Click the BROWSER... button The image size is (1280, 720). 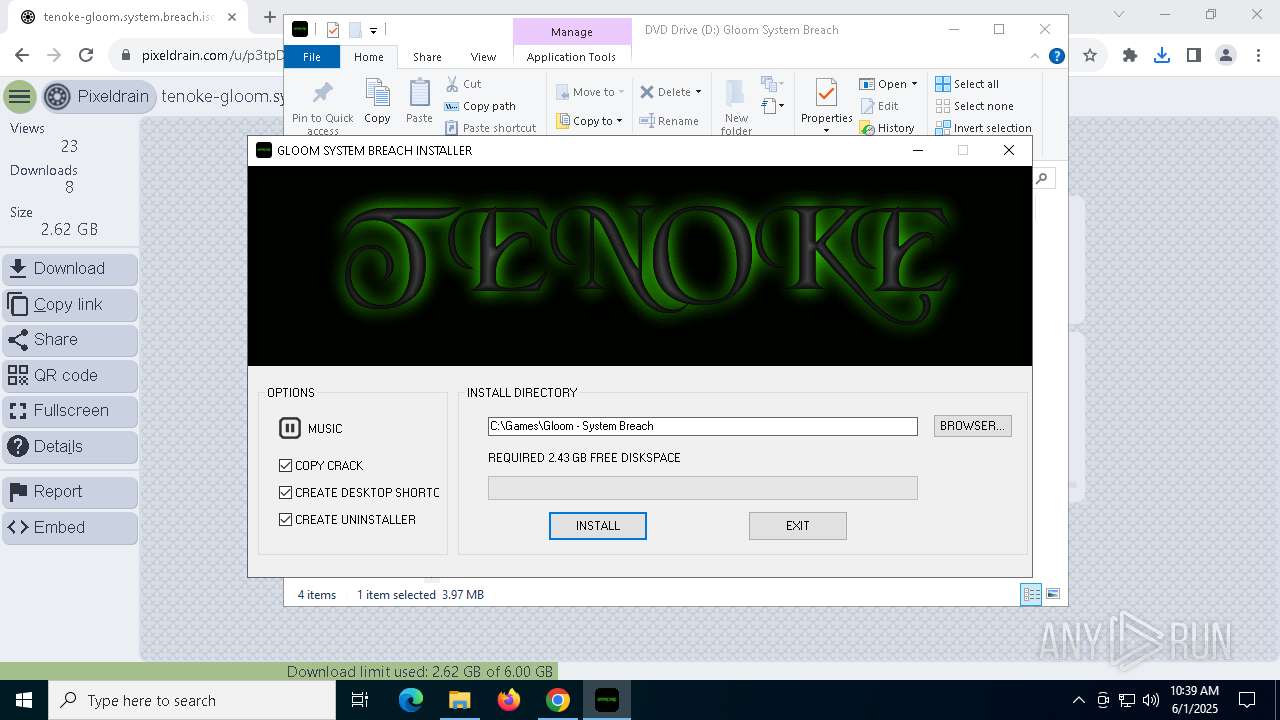[x=972, y=426]
